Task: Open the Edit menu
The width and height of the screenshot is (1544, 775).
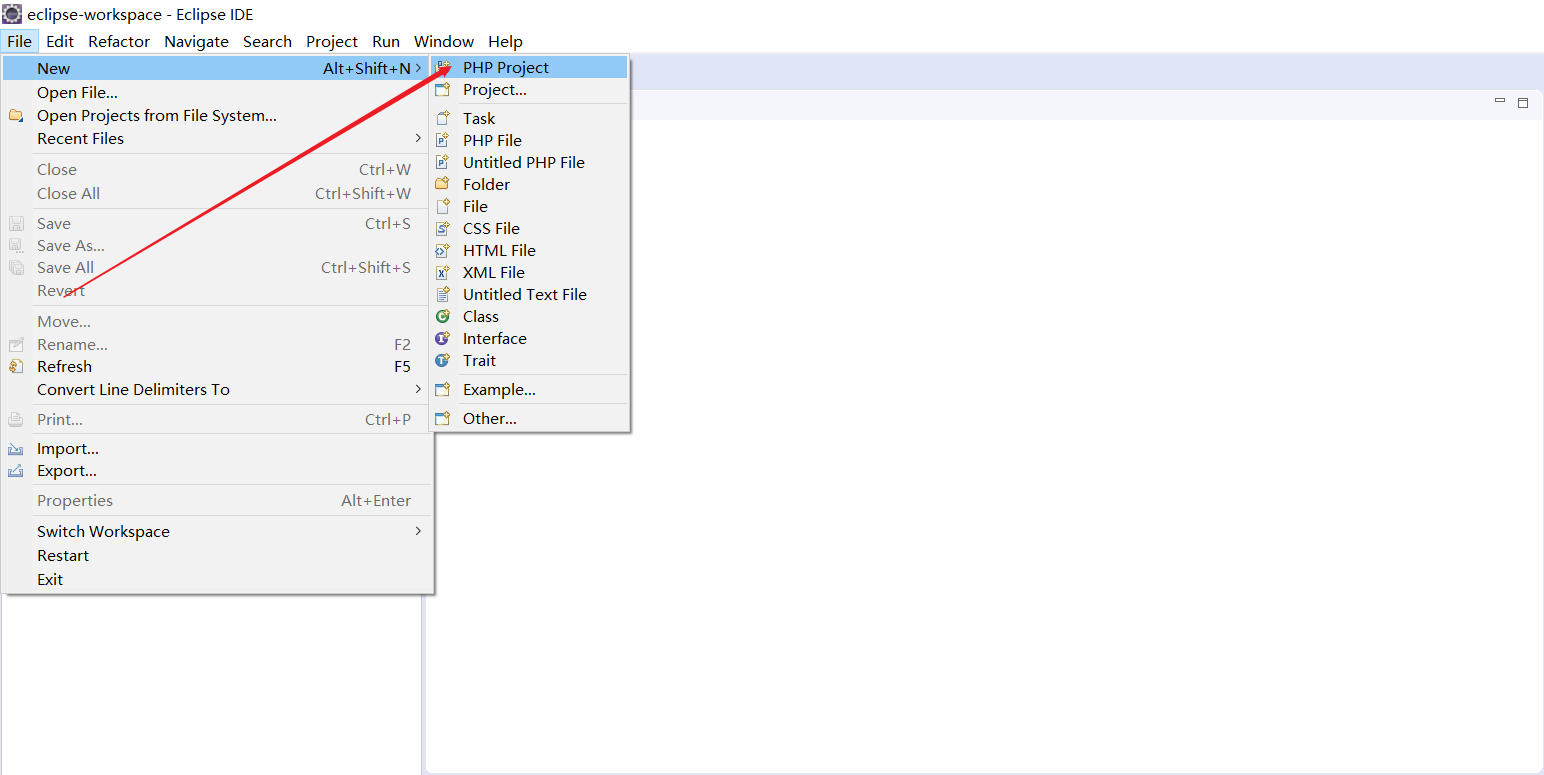Action: (x=60, y=41)
